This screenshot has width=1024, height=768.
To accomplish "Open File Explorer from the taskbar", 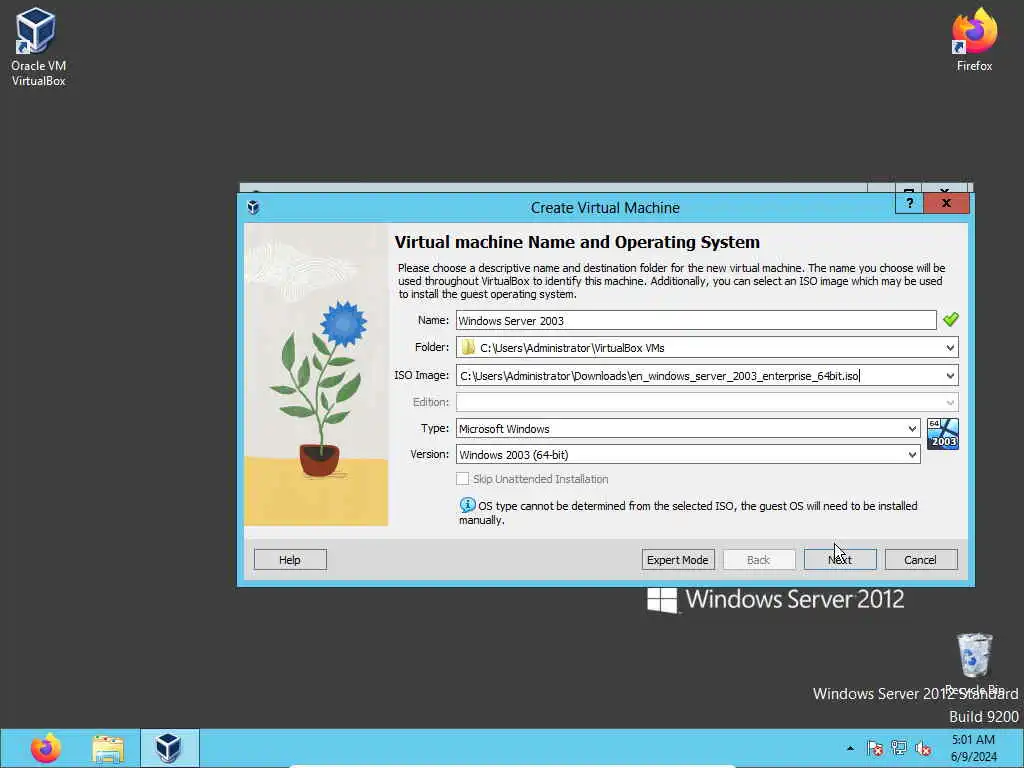I will [108, 748].
